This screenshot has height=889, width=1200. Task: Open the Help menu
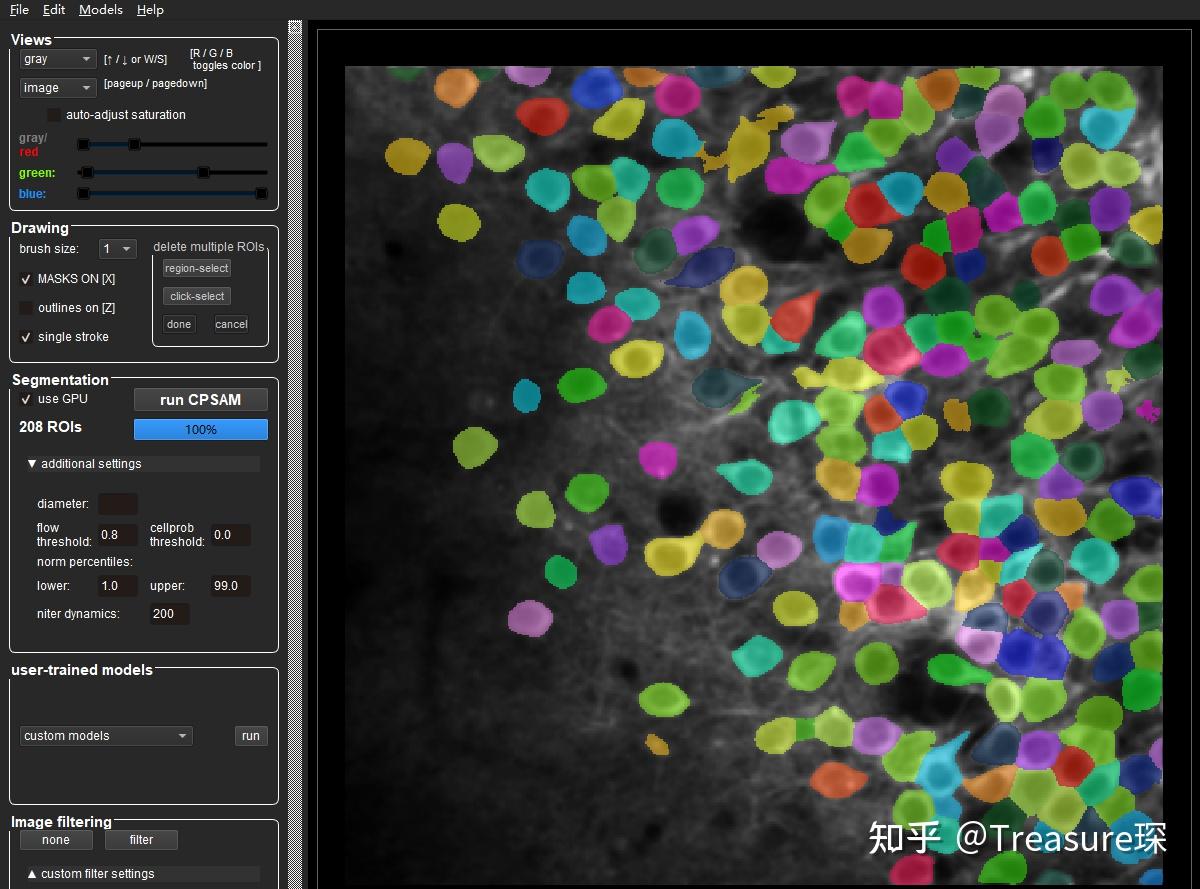(150, 10)
